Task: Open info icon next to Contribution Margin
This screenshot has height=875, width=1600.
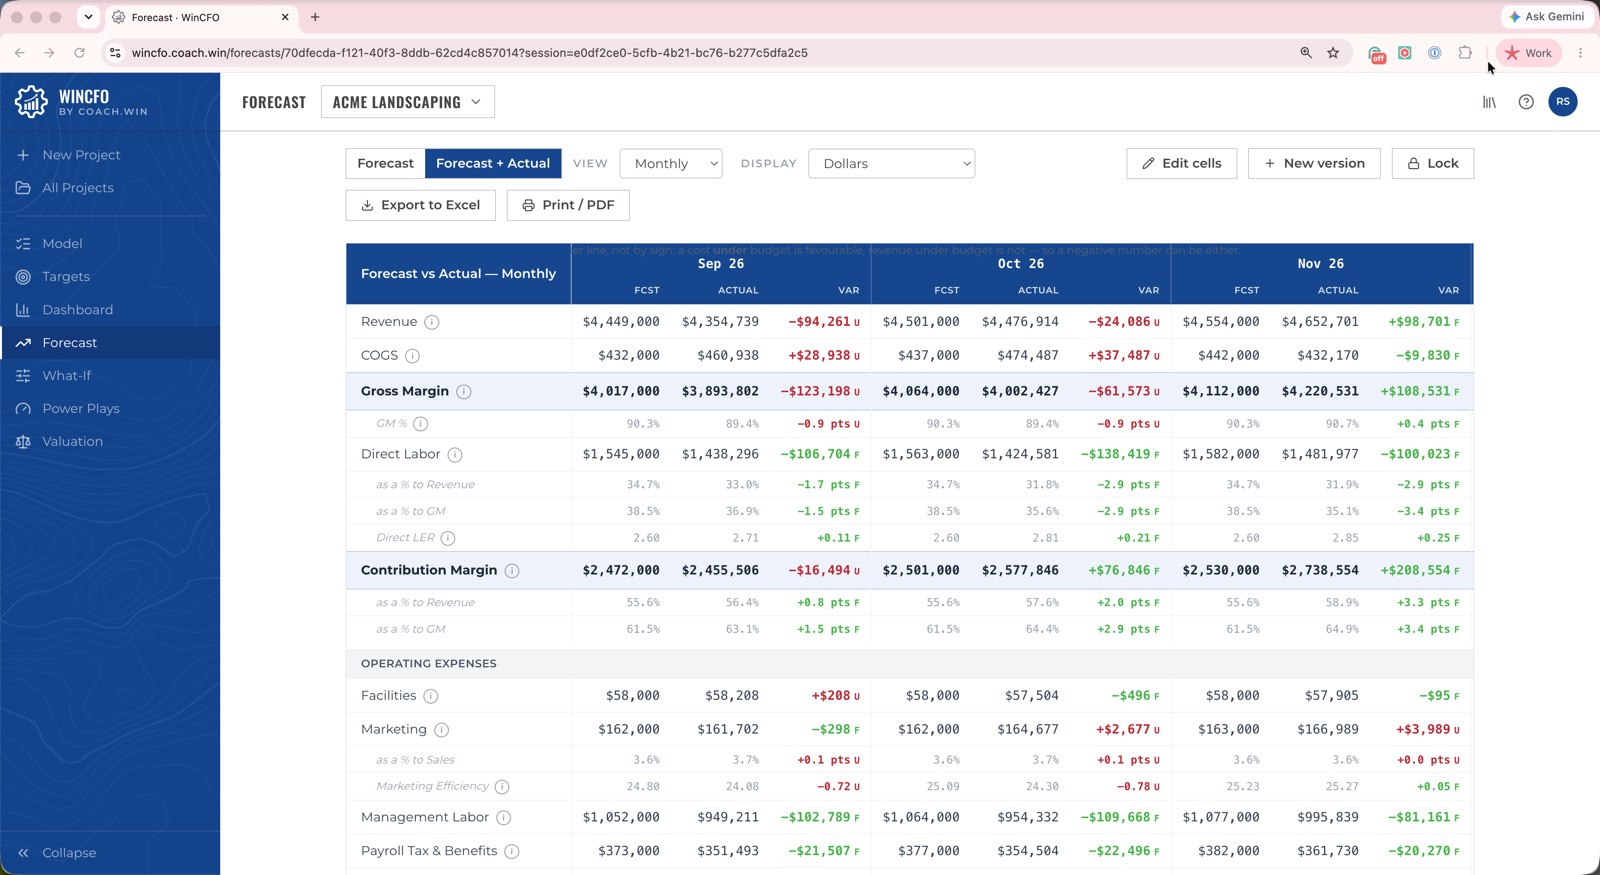Action: (x=512, y=571)
